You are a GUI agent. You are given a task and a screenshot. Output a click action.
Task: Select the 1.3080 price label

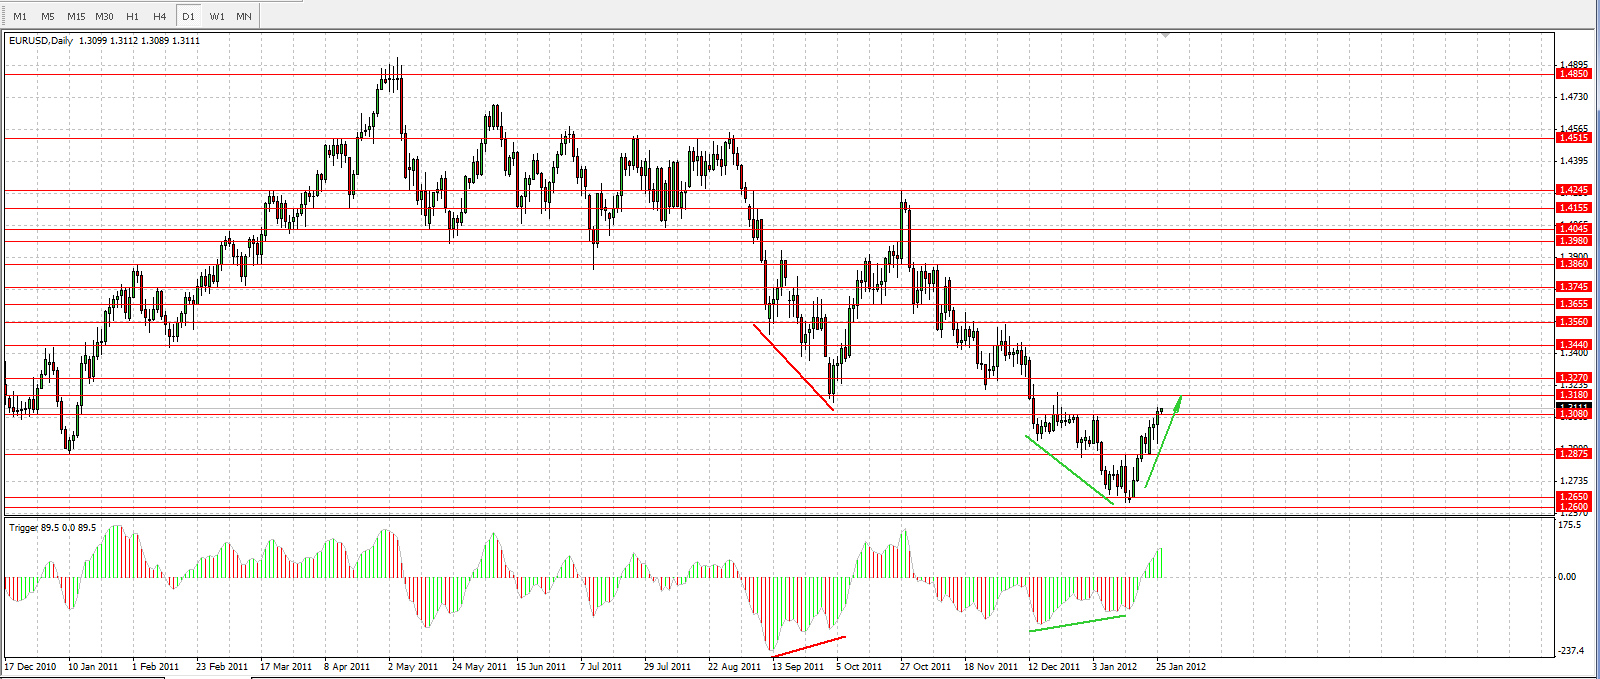coord(1574,414)
